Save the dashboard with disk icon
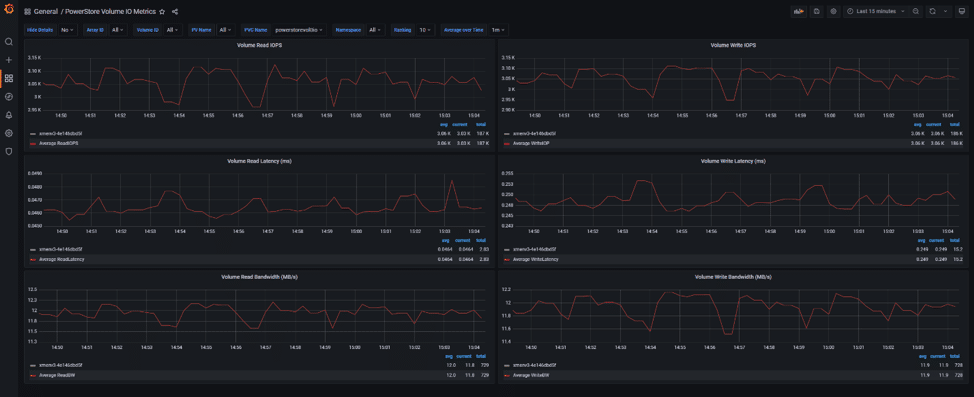The image size is (974, 397). pyautogui.click(x=816, y=11)
